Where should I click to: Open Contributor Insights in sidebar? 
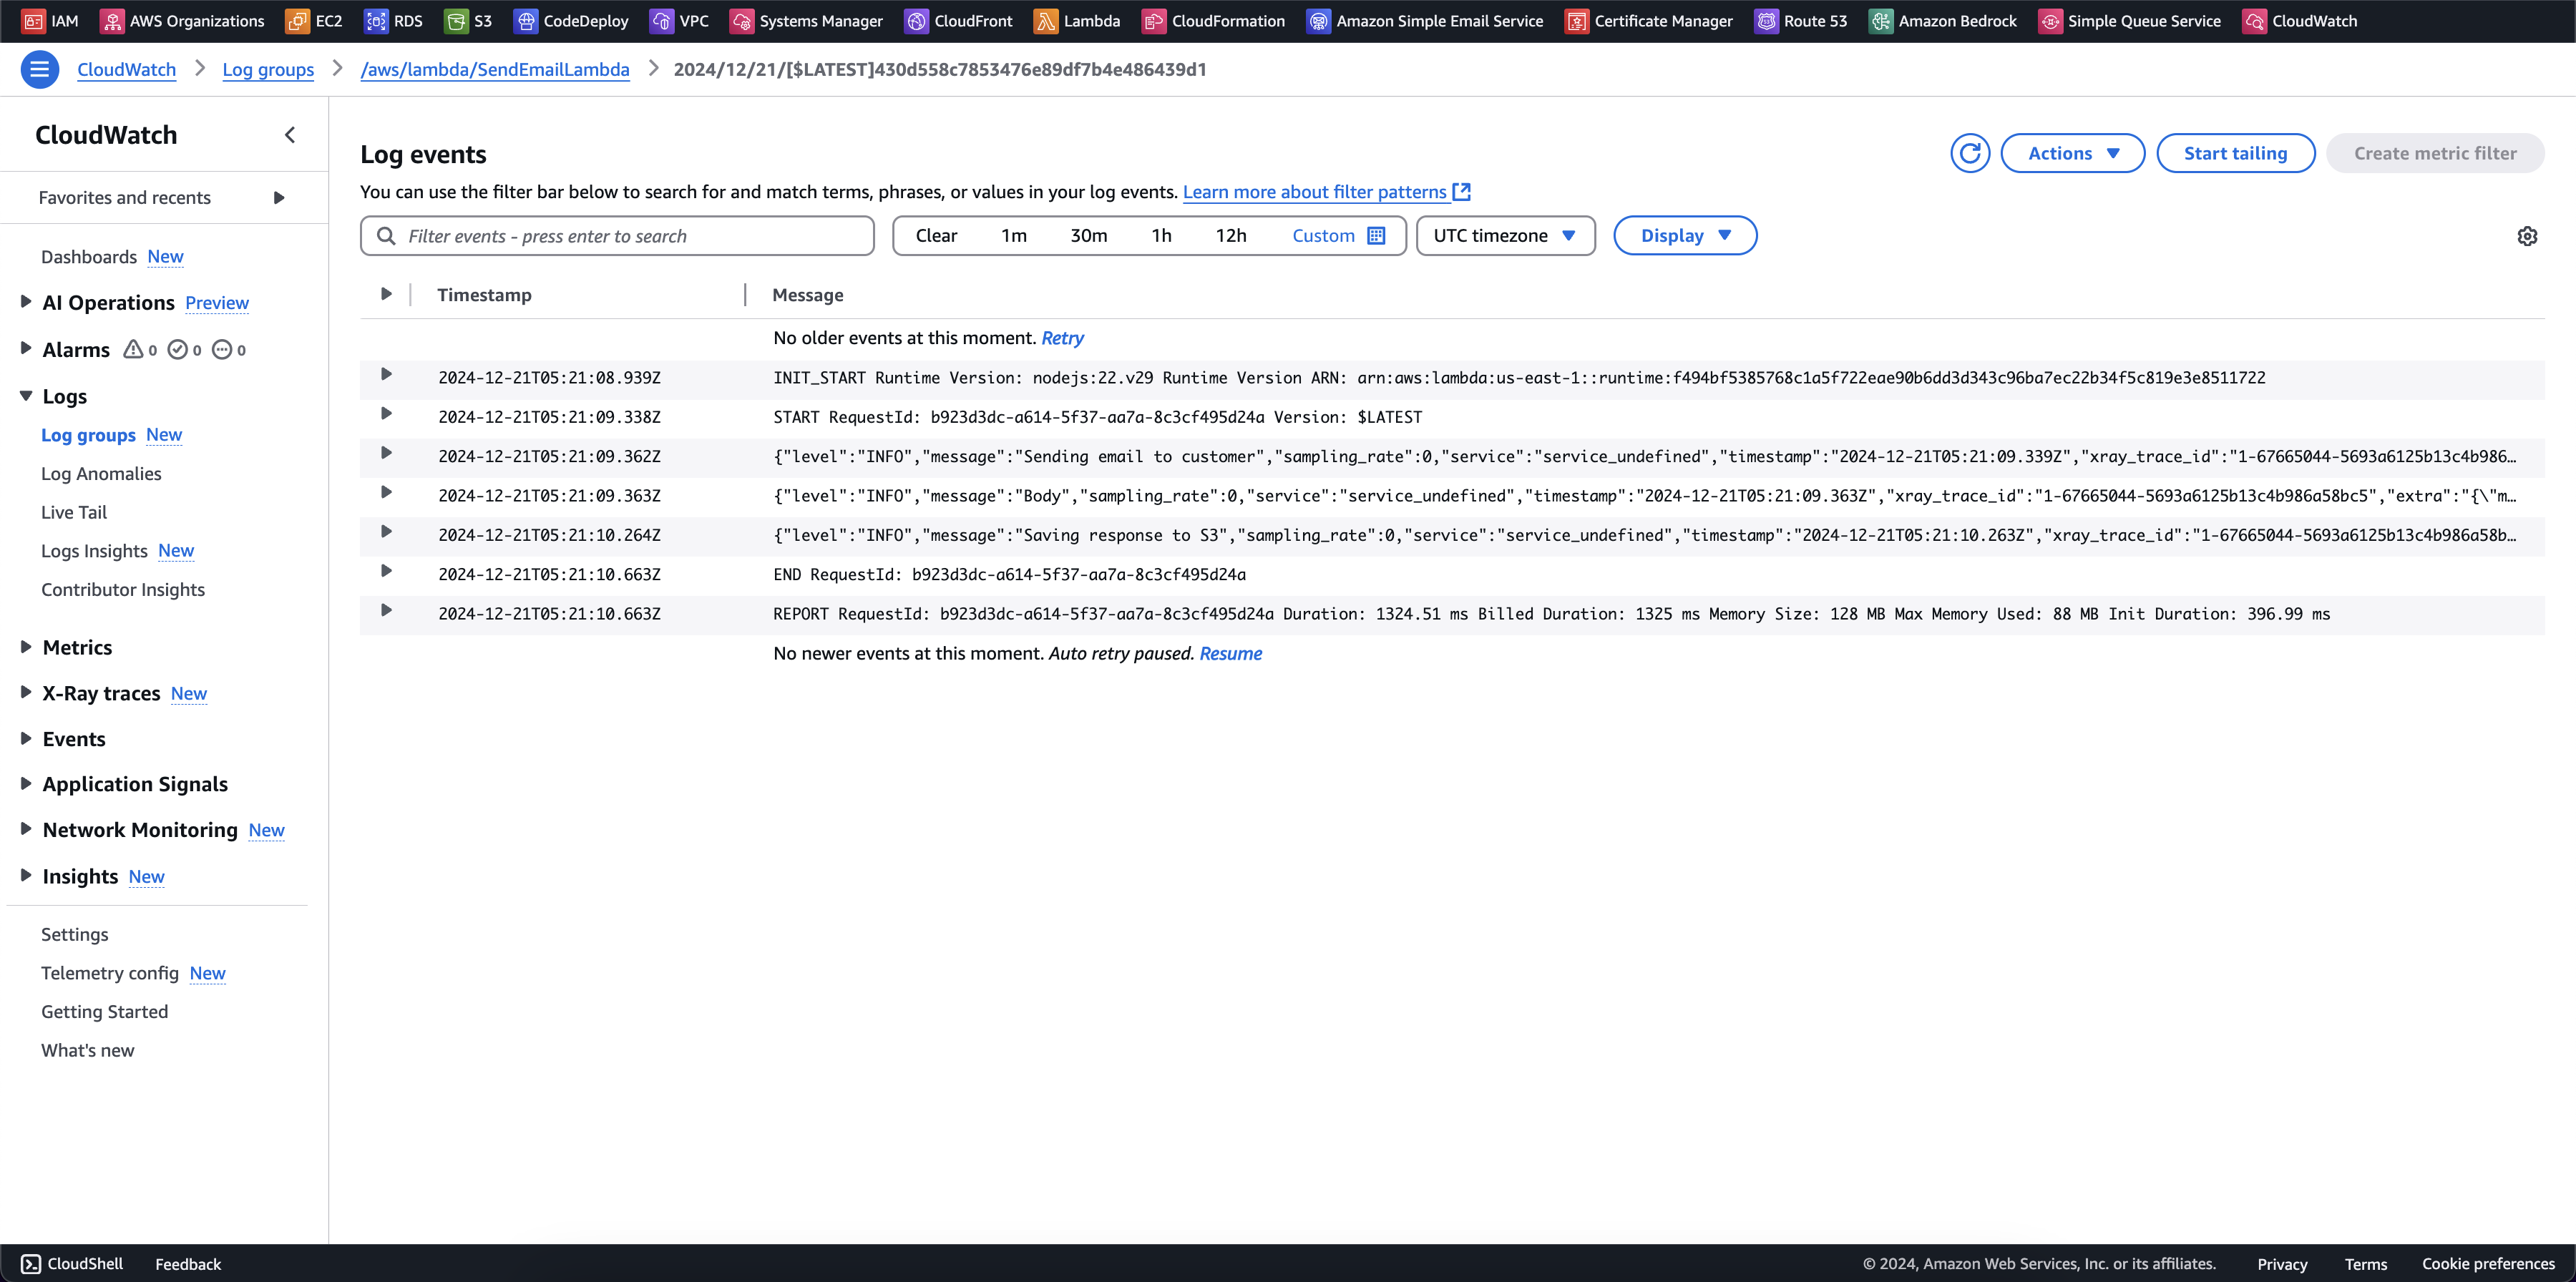point(123,590)
